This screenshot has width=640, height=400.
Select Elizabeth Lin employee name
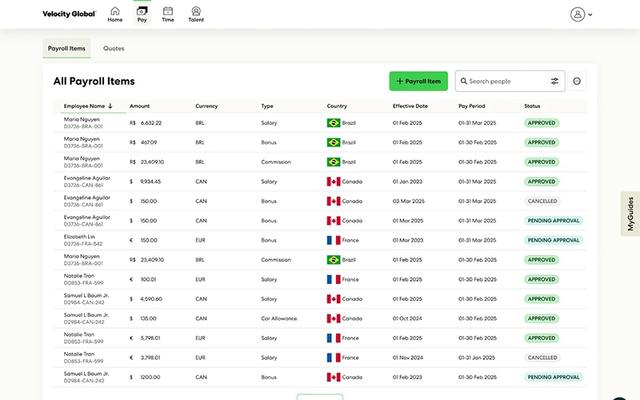click(x=79, y=237)
